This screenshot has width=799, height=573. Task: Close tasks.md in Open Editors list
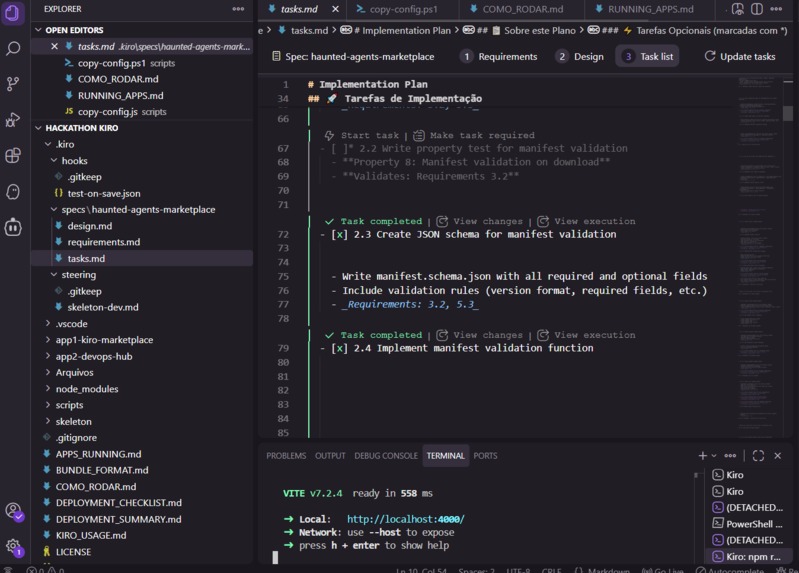tap(55, 46)
